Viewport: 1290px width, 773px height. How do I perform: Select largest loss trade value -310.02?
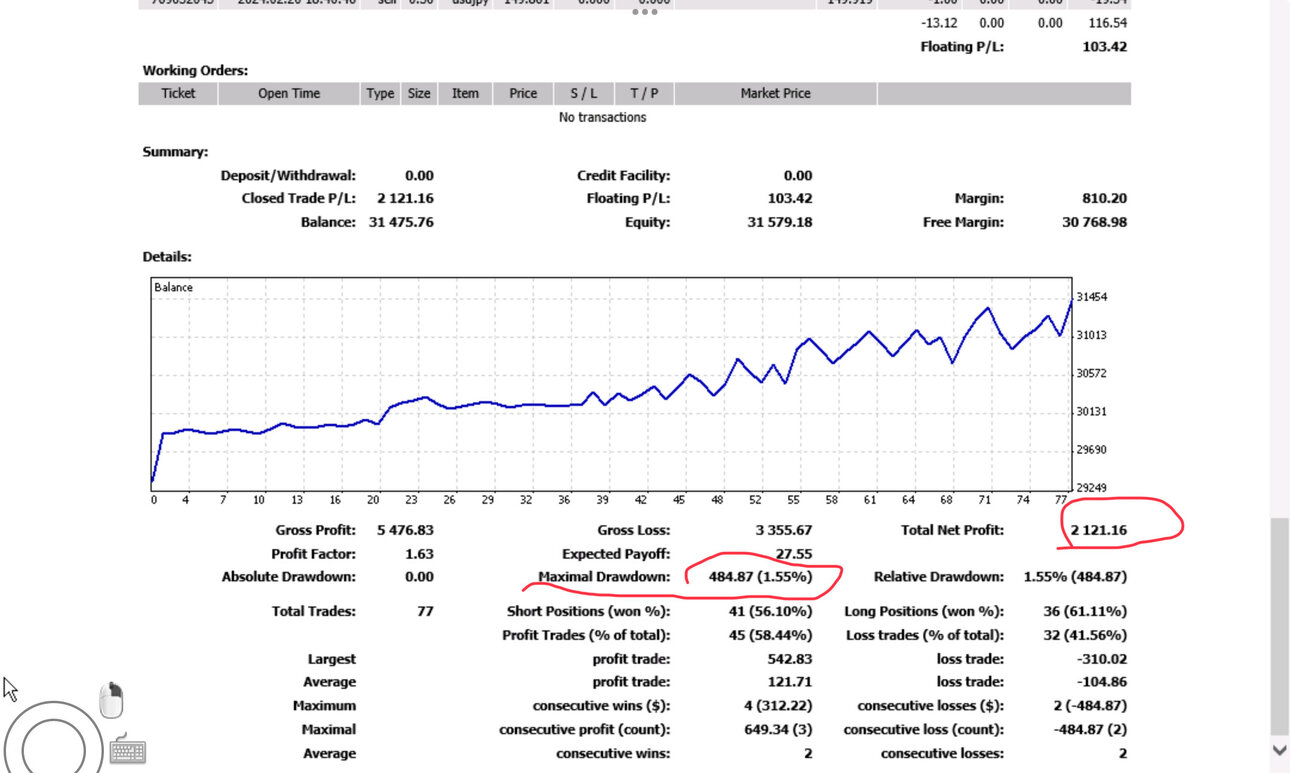1103,659
